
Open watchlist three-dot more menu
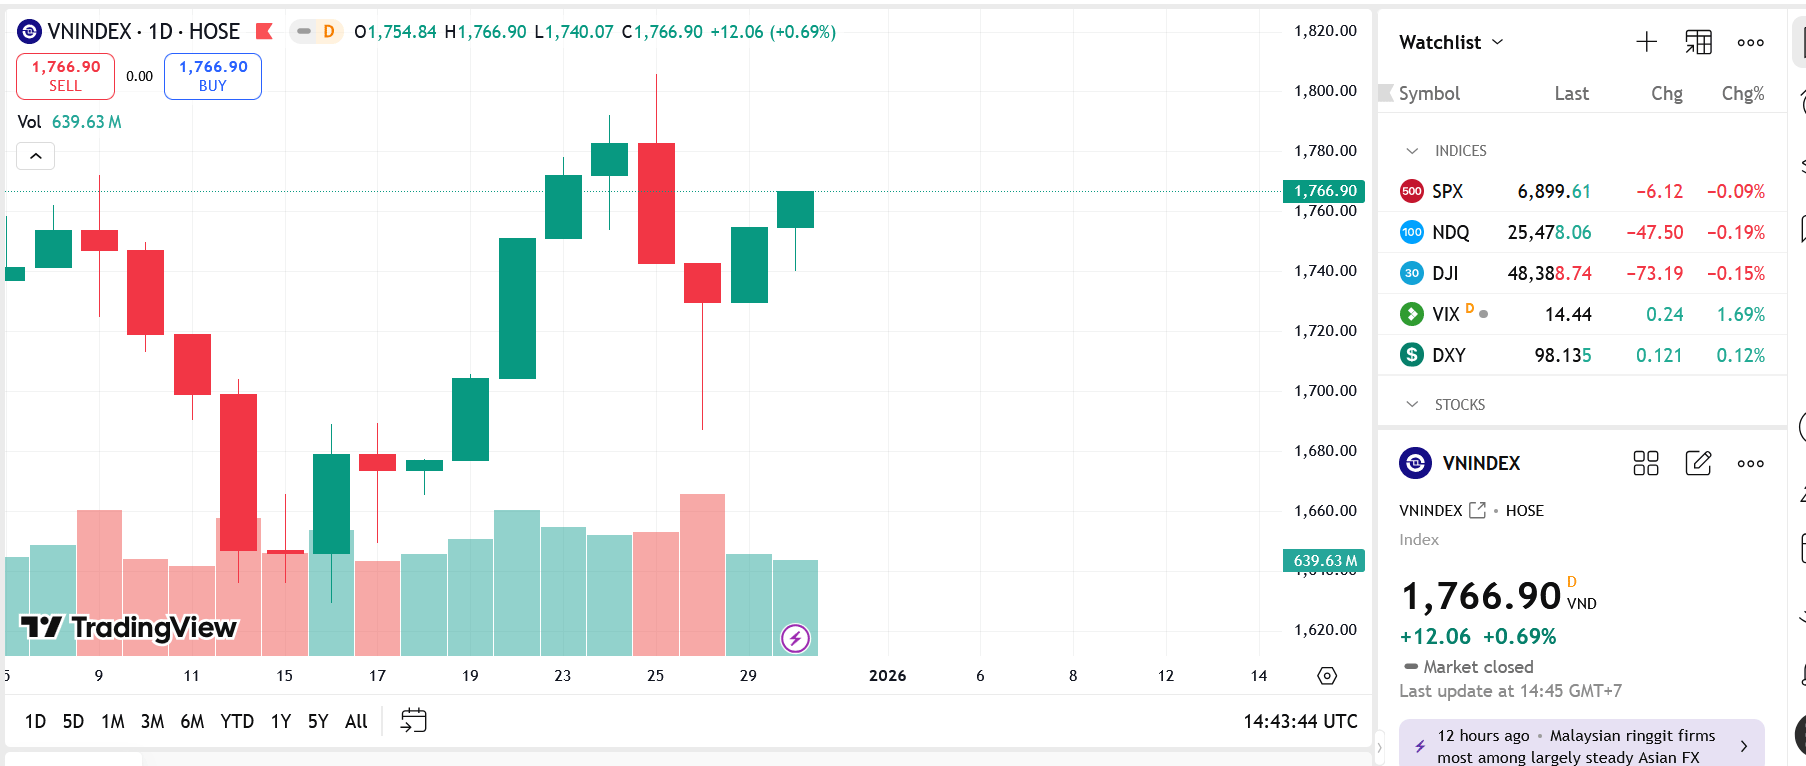pos(1750,42)
